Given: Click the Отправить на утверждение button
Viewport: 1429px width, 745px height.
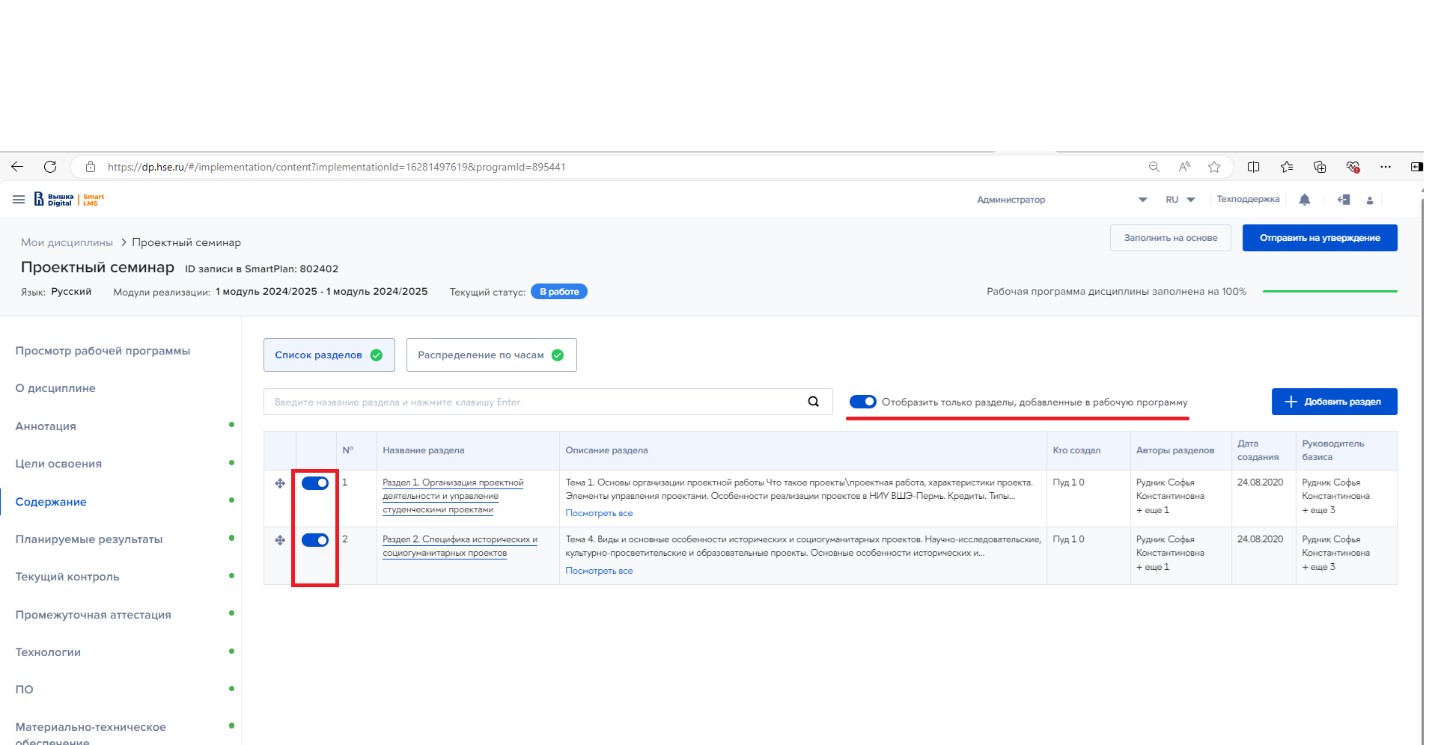Looking at the screenshot, I should click(x=1319, y=238).
